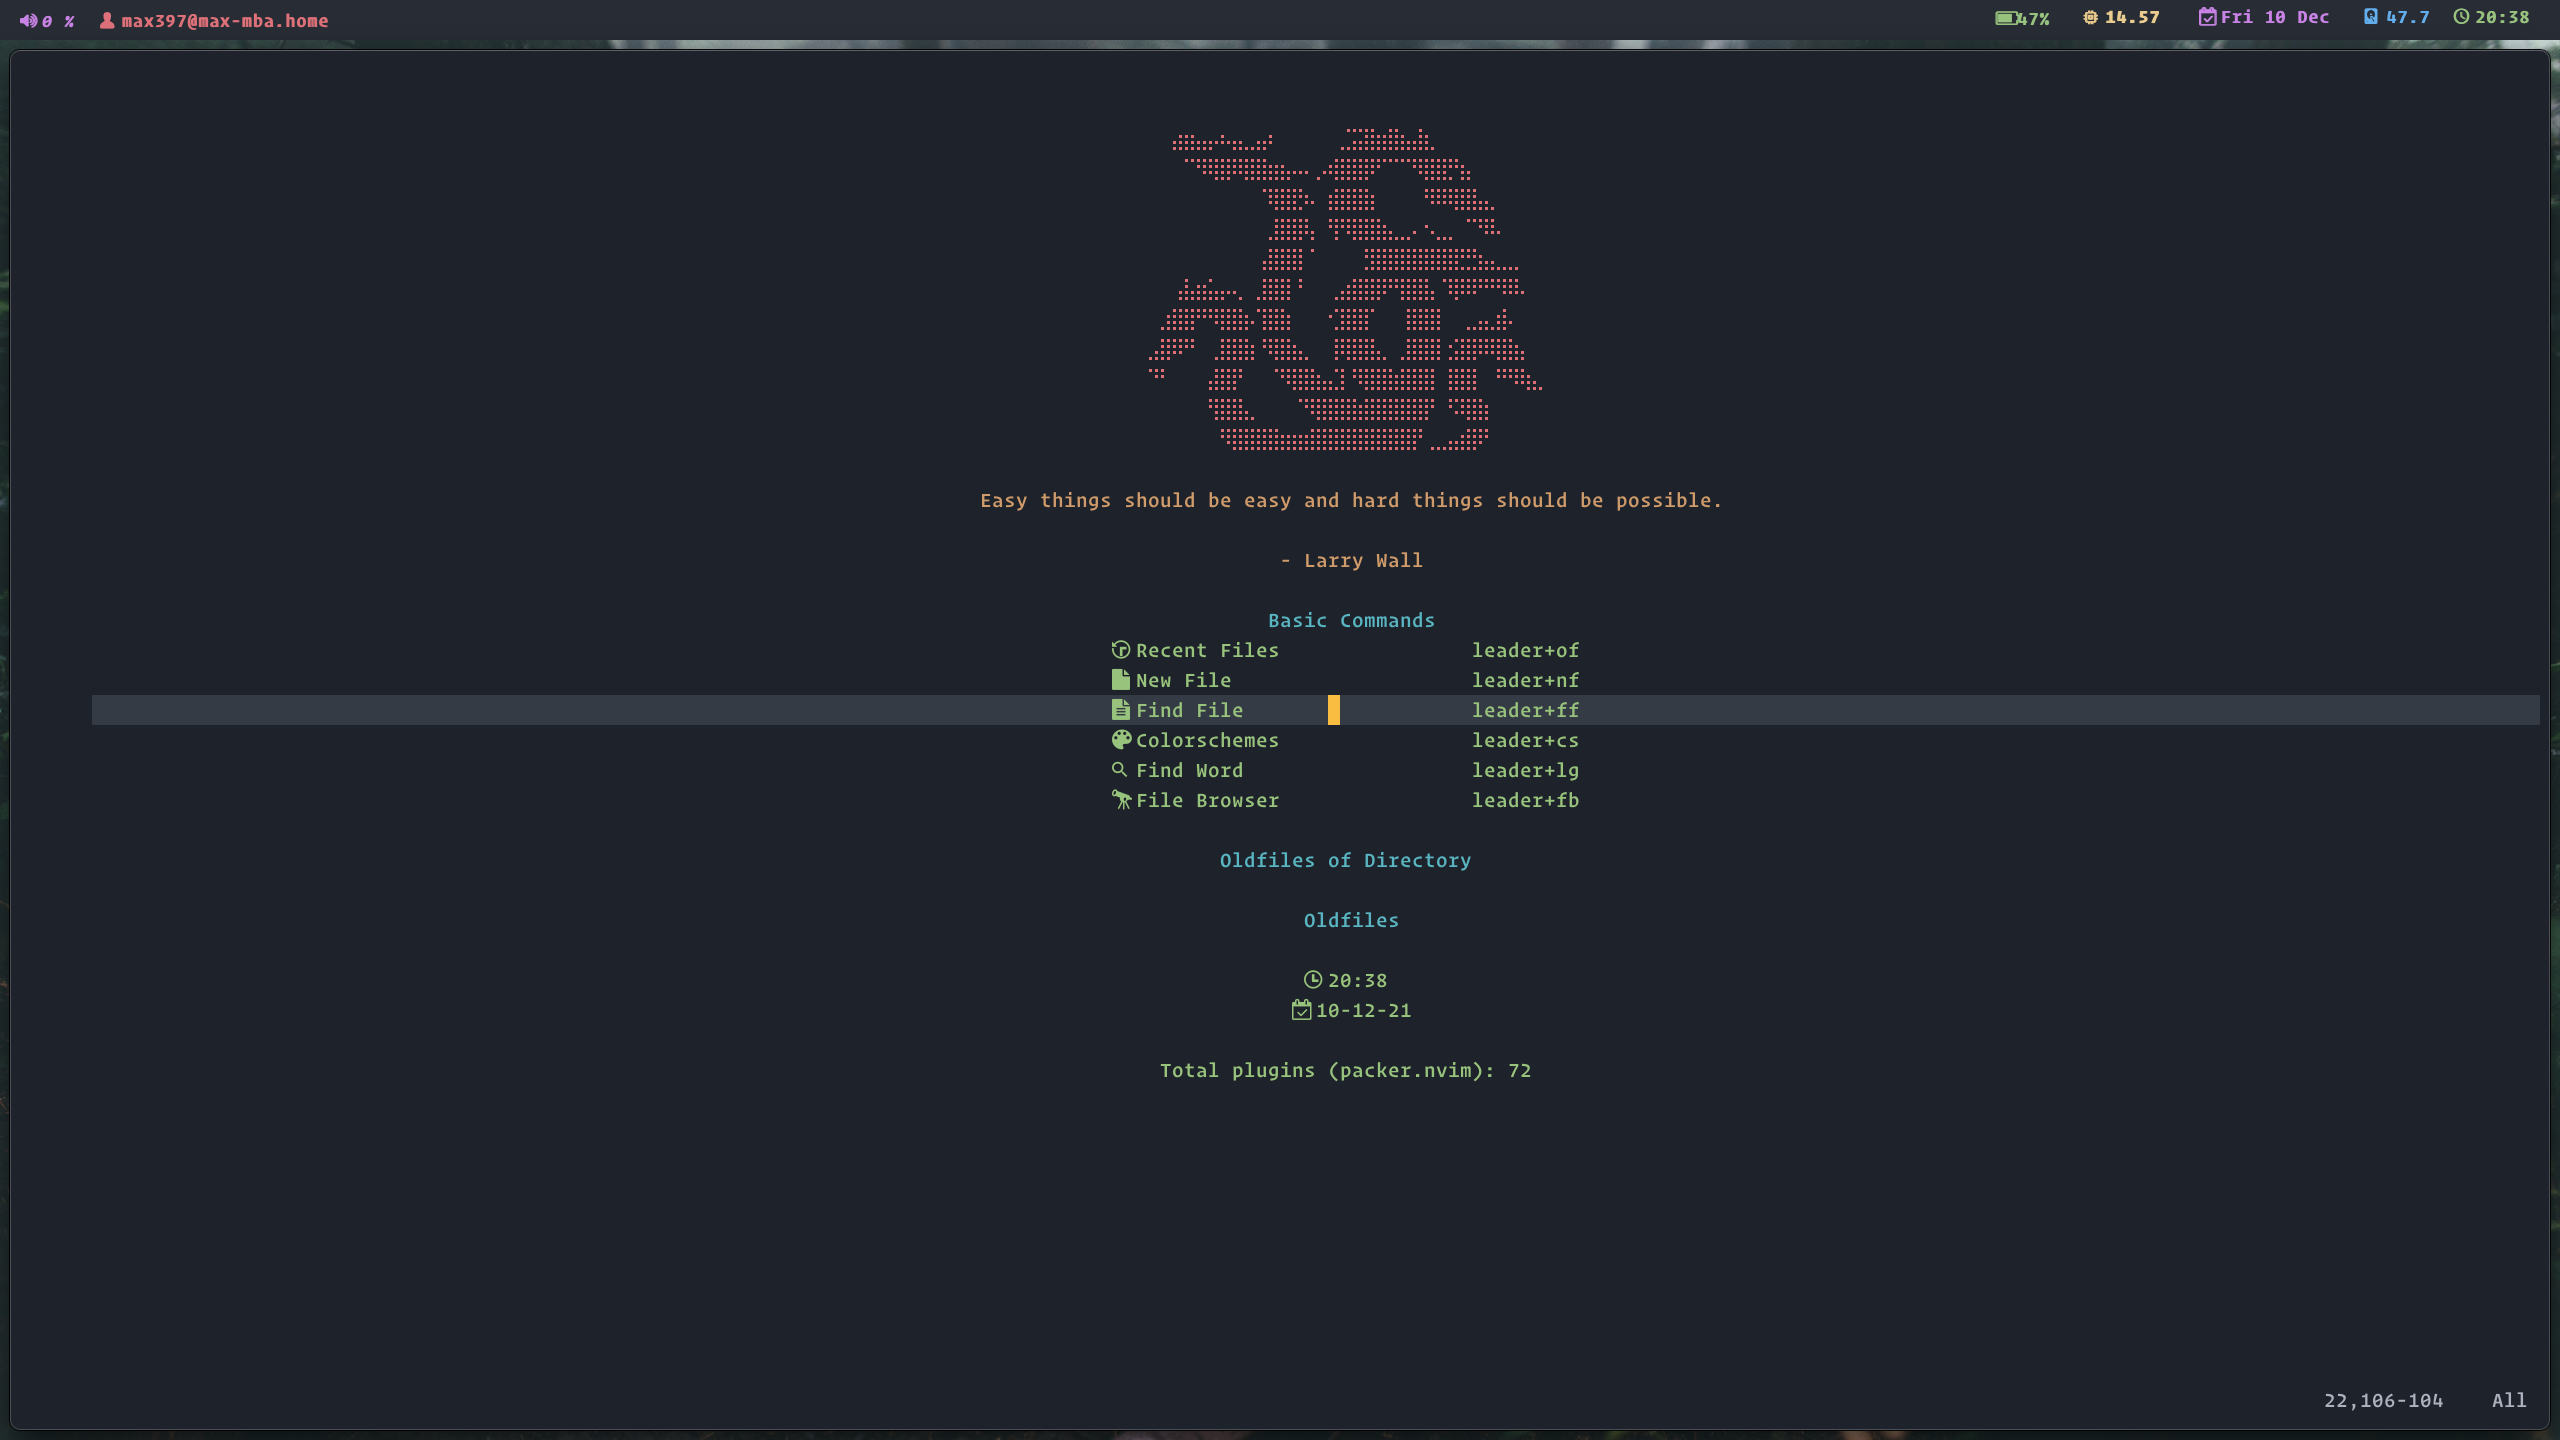Screen dimensions: 2560x1440
Task: Click the 10-12-21 date text
Action: click(1363, 1010)
